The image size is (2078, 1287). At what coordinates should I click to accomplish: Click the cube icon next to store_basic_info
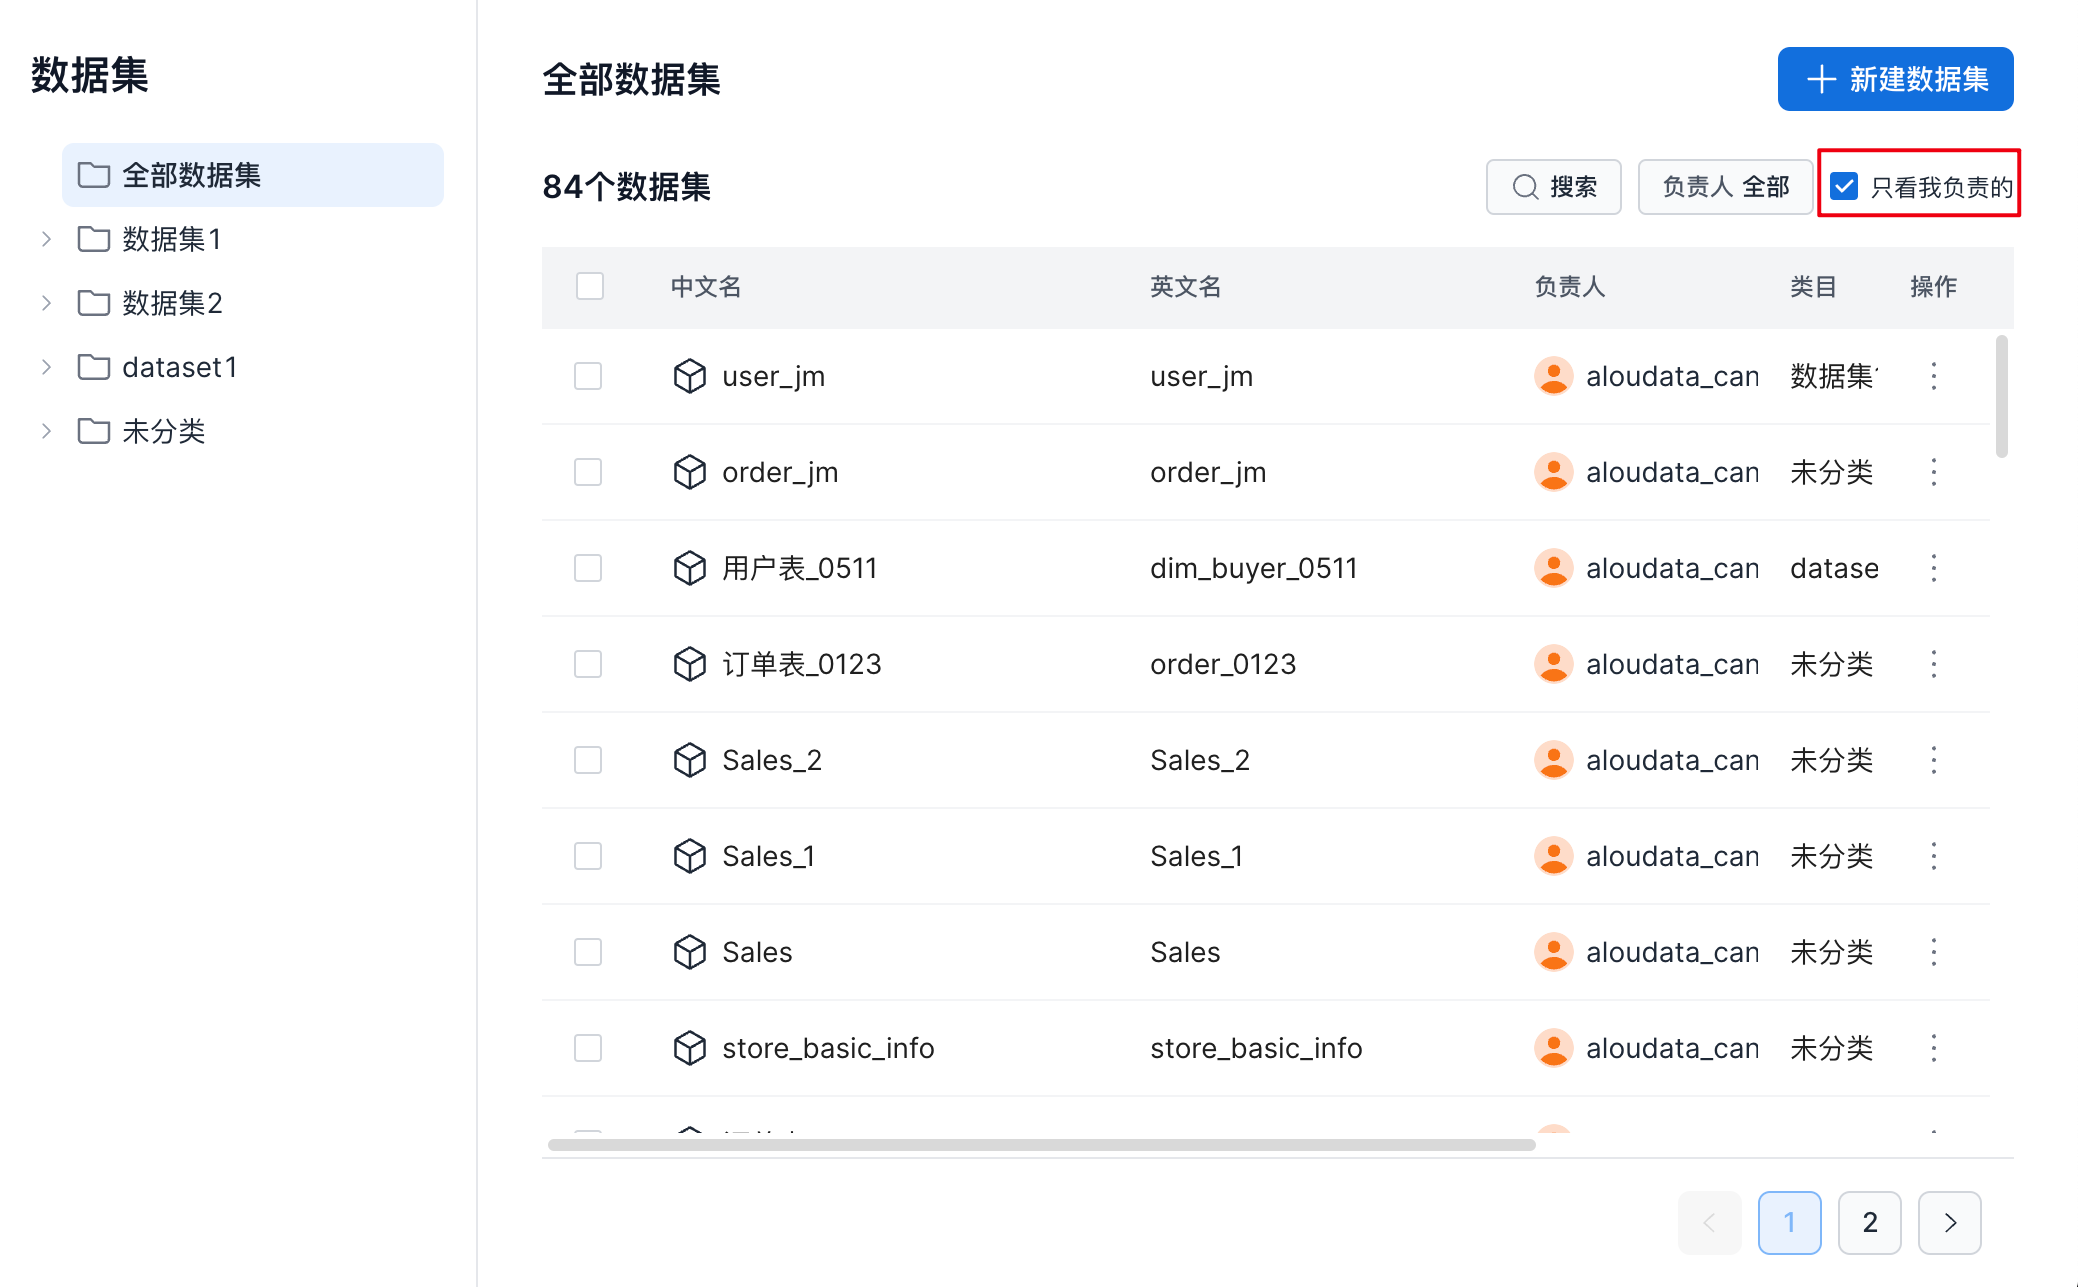pos(689,1048)
